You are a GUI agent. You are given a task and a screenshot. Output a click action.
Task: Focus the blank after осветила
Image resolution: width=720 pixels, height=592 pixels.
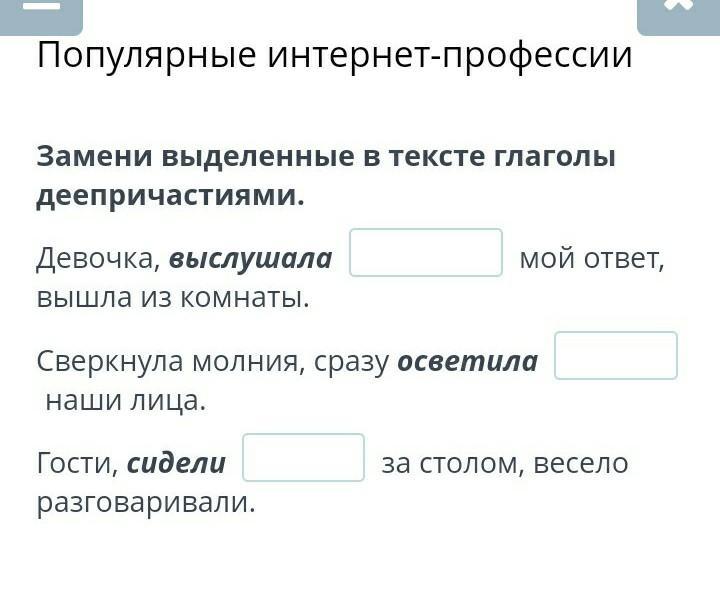click(616, 355)
